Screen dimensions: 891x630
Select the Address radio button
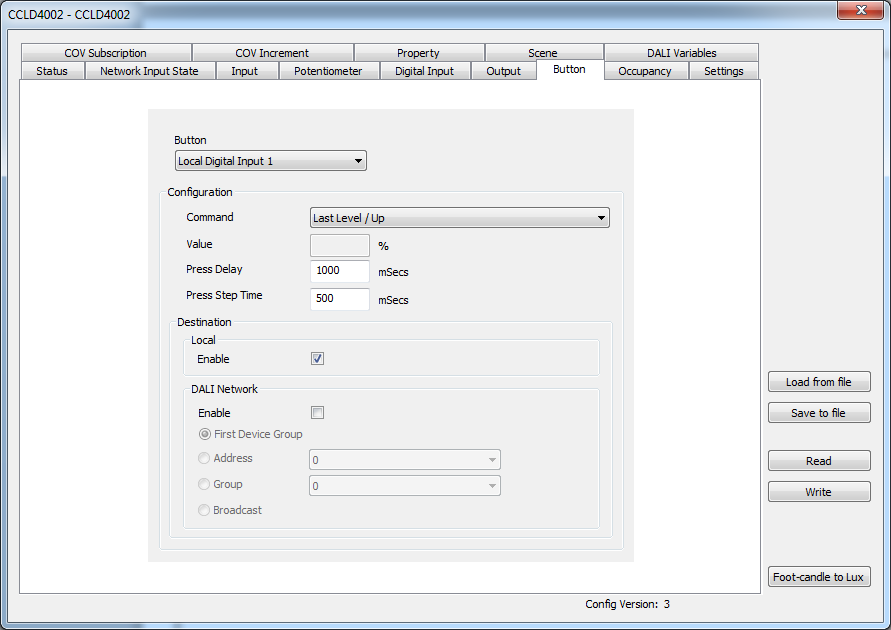203,458
